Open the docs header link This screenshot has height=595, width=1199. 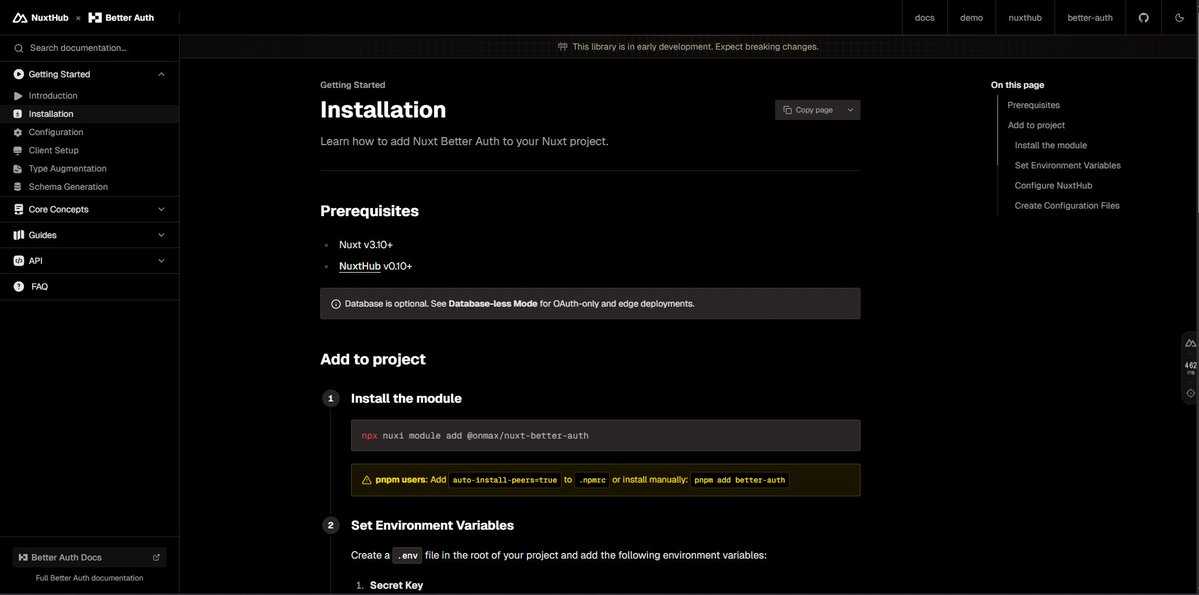coord(924,18)
